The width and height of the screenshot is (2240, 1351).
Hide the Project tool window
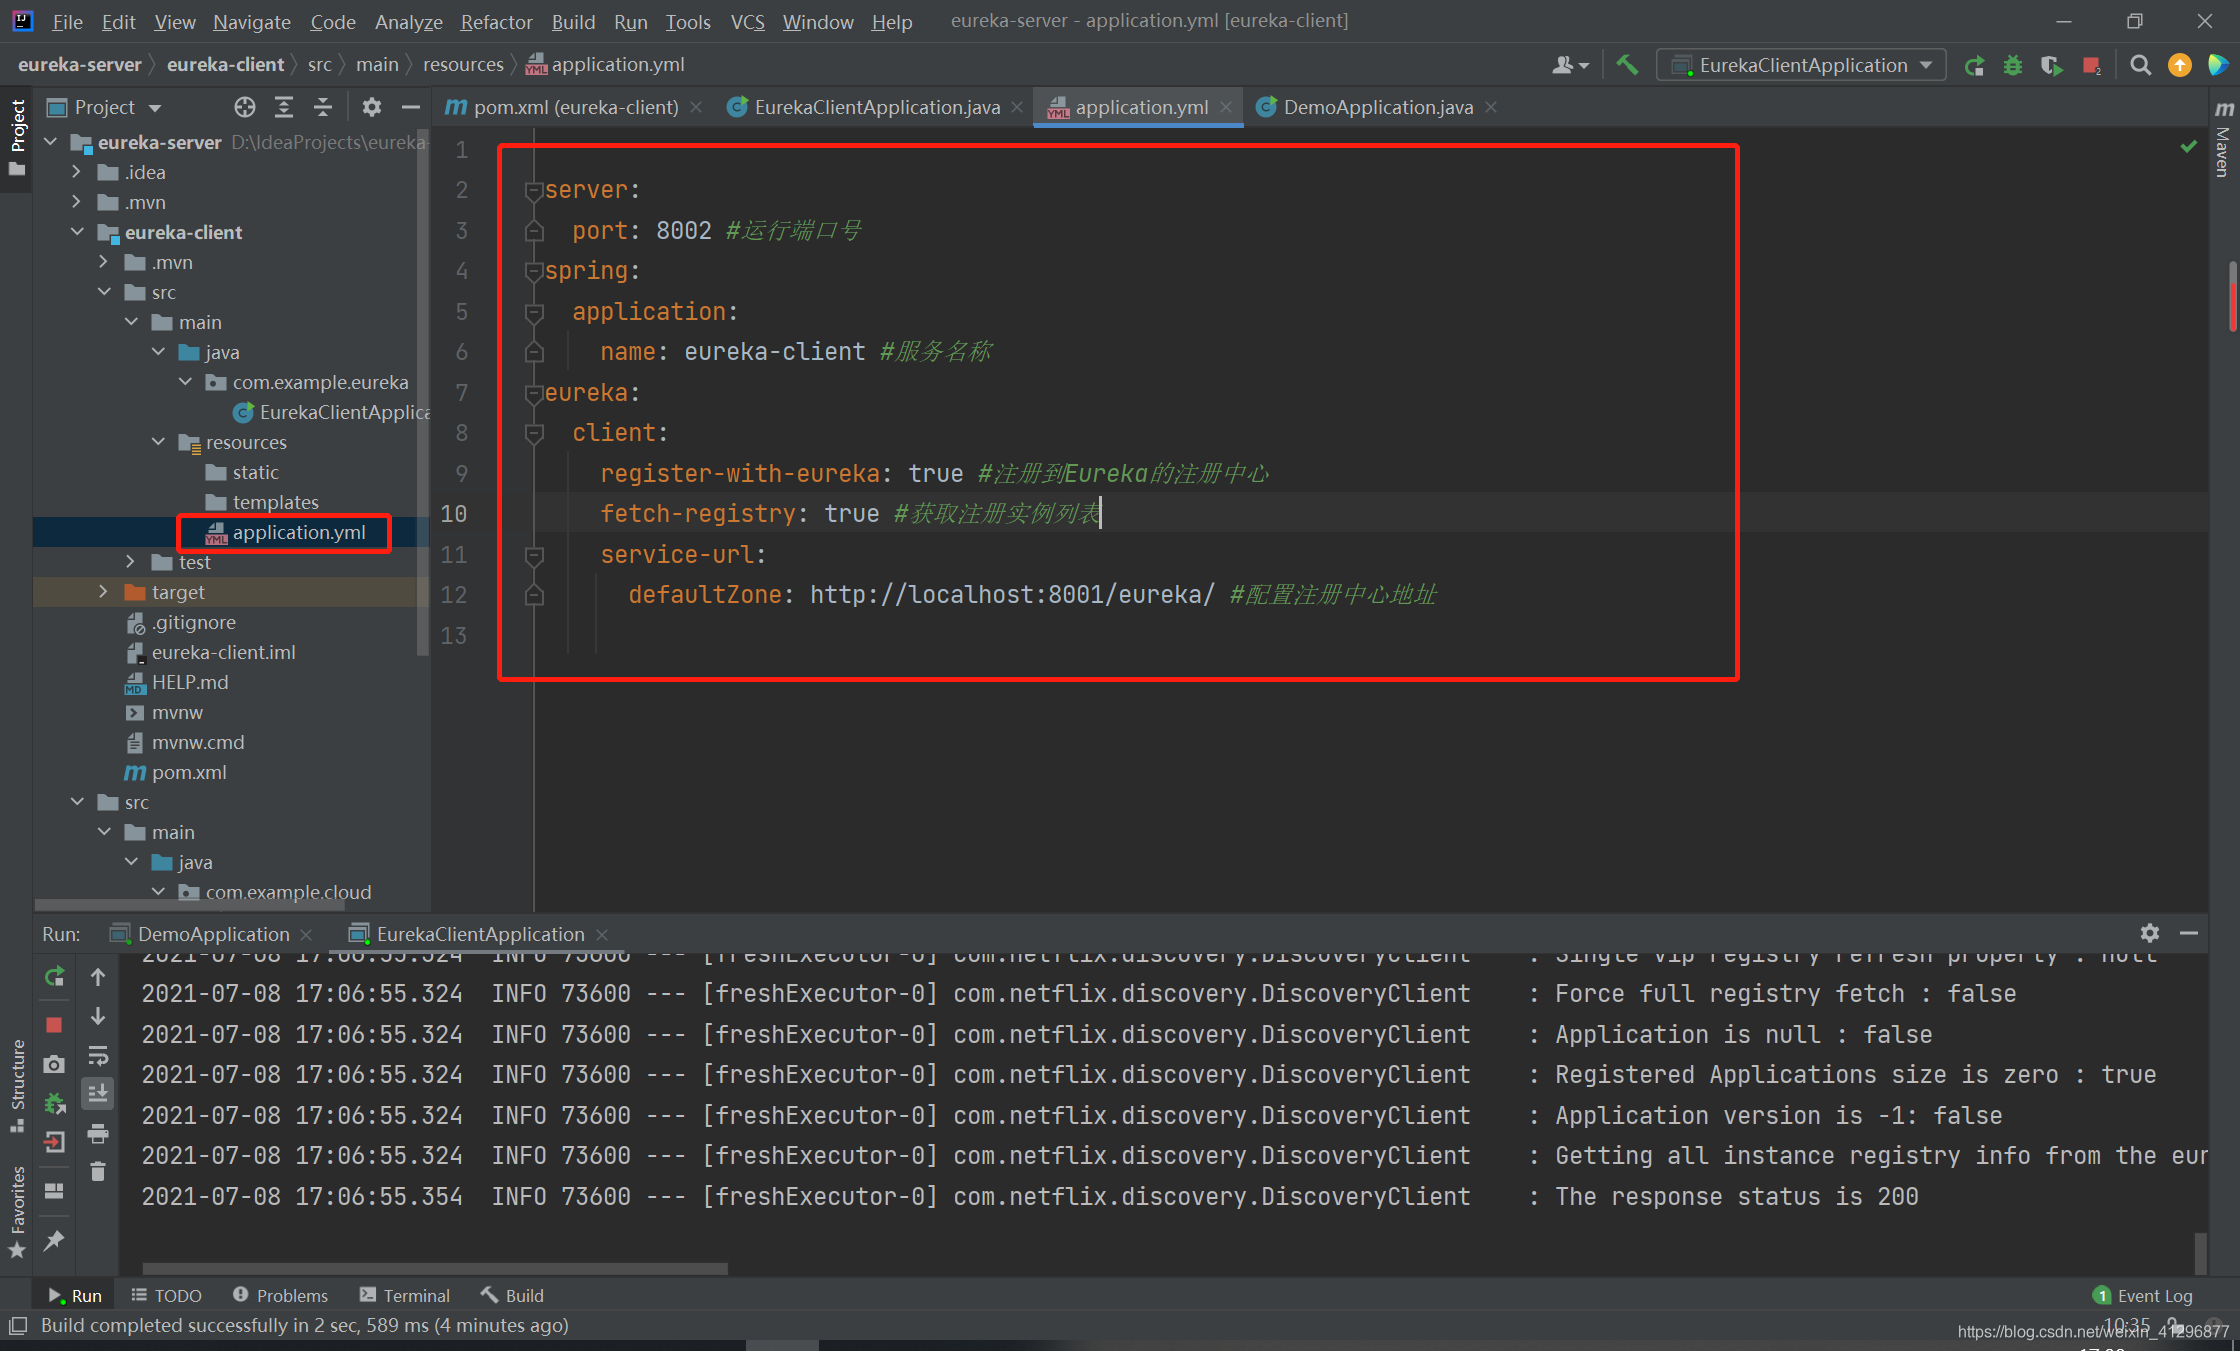point(410,107)
